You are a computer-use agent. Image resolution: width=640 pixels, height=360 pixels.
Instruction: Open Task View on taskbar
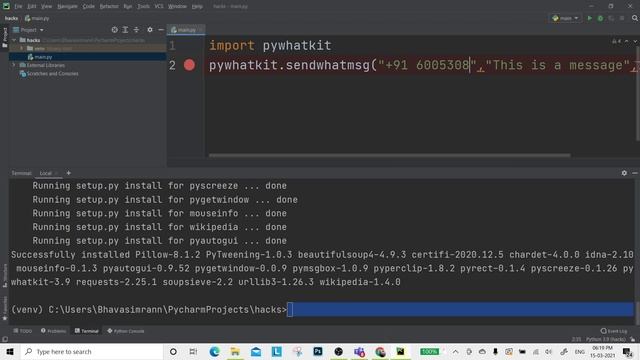click(x=193, y=351)
